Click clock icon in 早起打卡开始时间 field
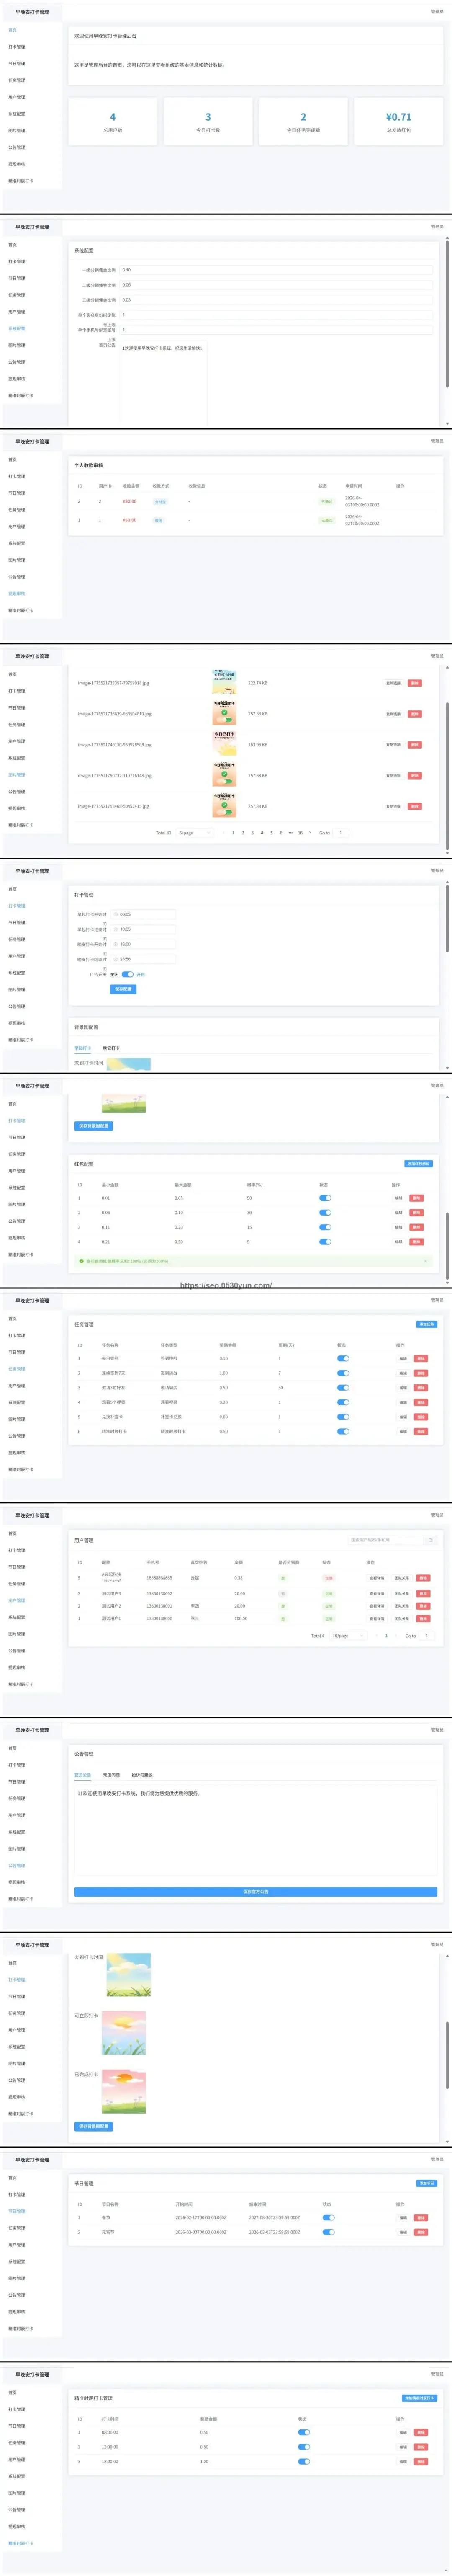 [x=116, y=914]
